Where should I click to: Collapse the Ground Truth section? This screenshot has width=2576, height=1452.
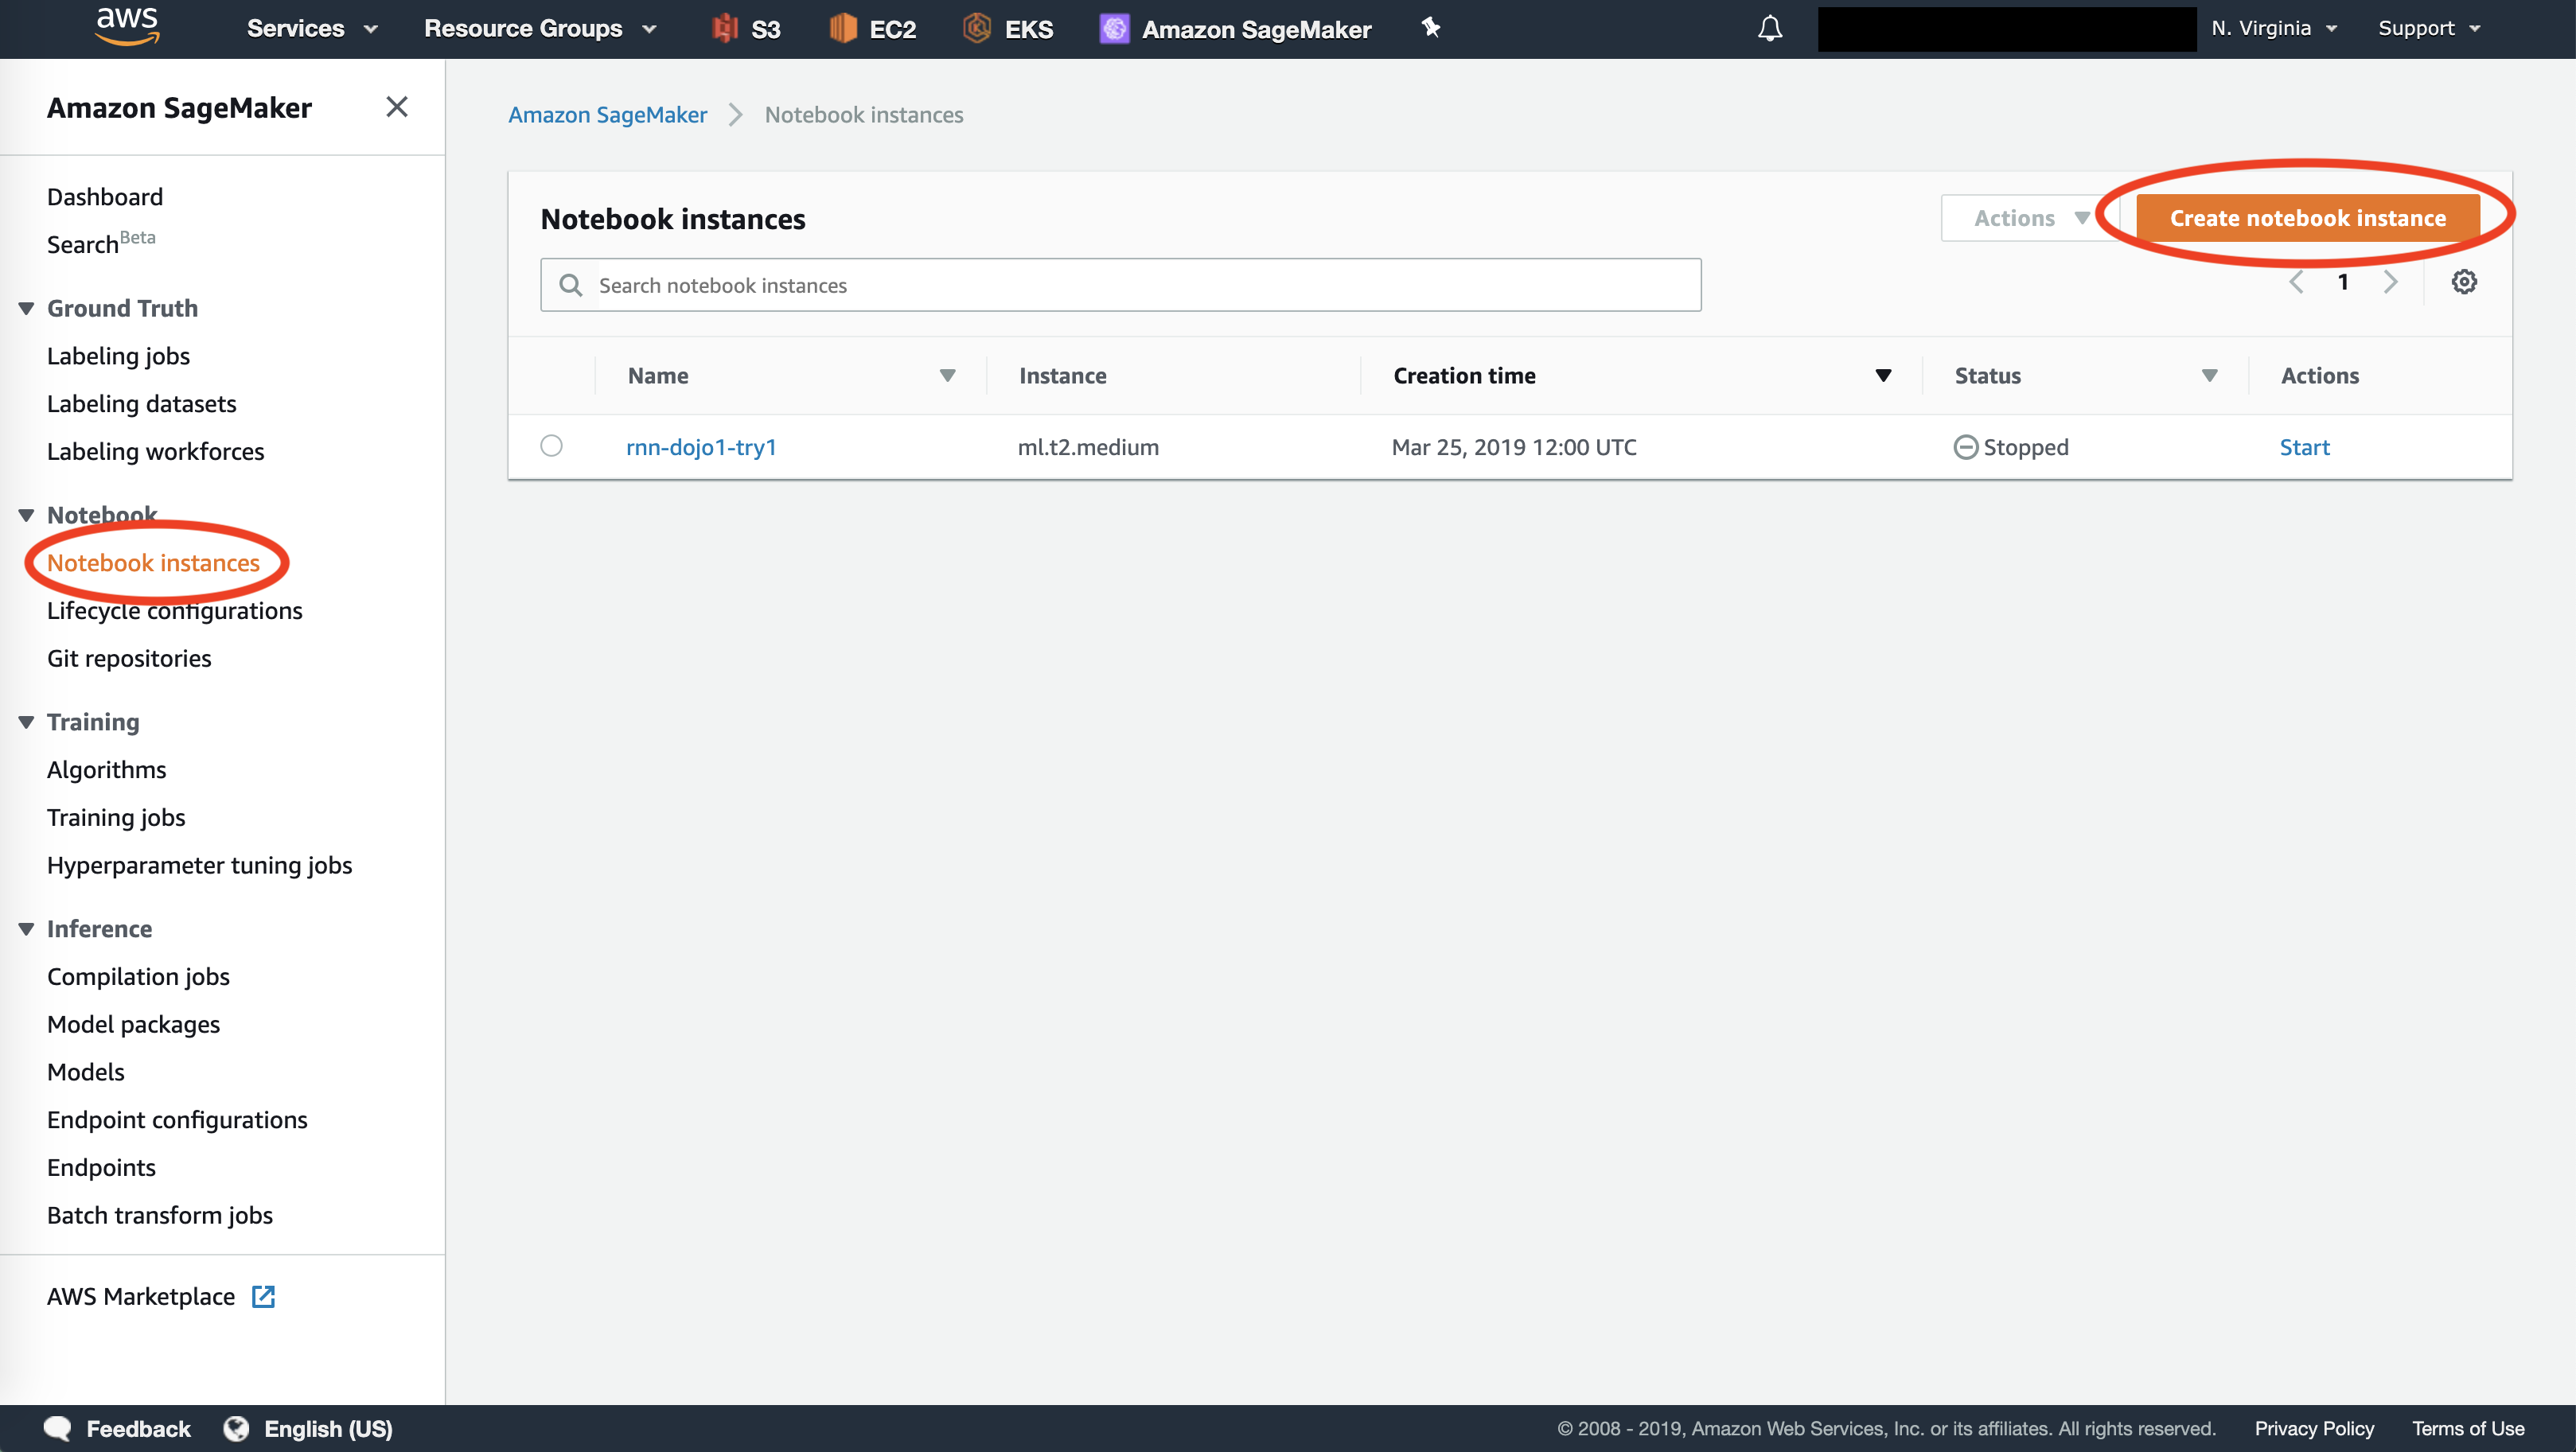(x=27, y=309)
